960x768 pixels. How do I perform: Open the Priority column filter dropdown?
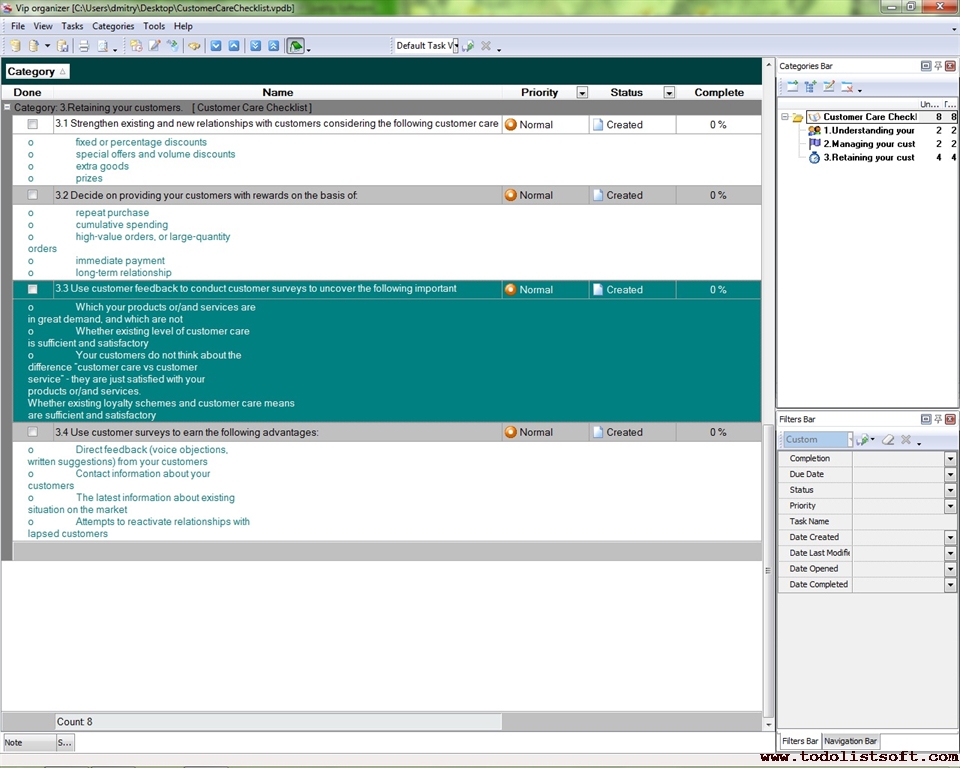[x=582, y=93]
